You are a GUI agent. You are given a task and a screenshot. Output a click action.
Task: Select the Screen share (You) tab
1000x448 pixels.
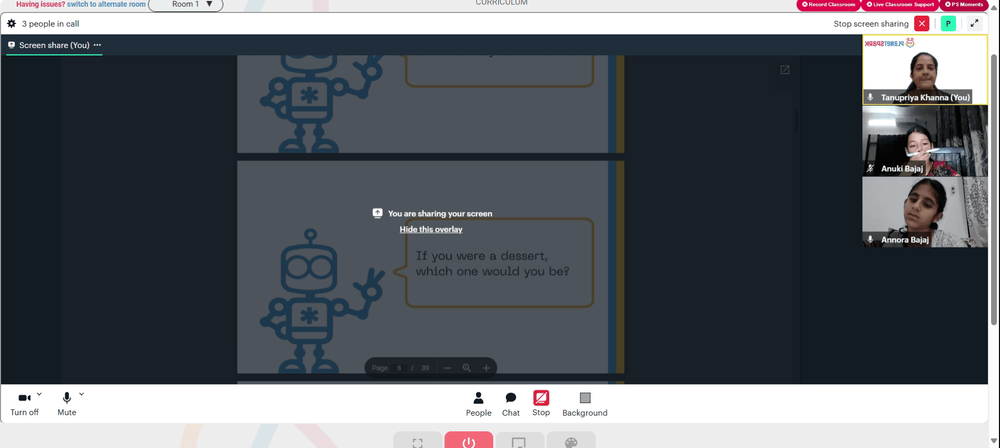[x=54, y=45]
